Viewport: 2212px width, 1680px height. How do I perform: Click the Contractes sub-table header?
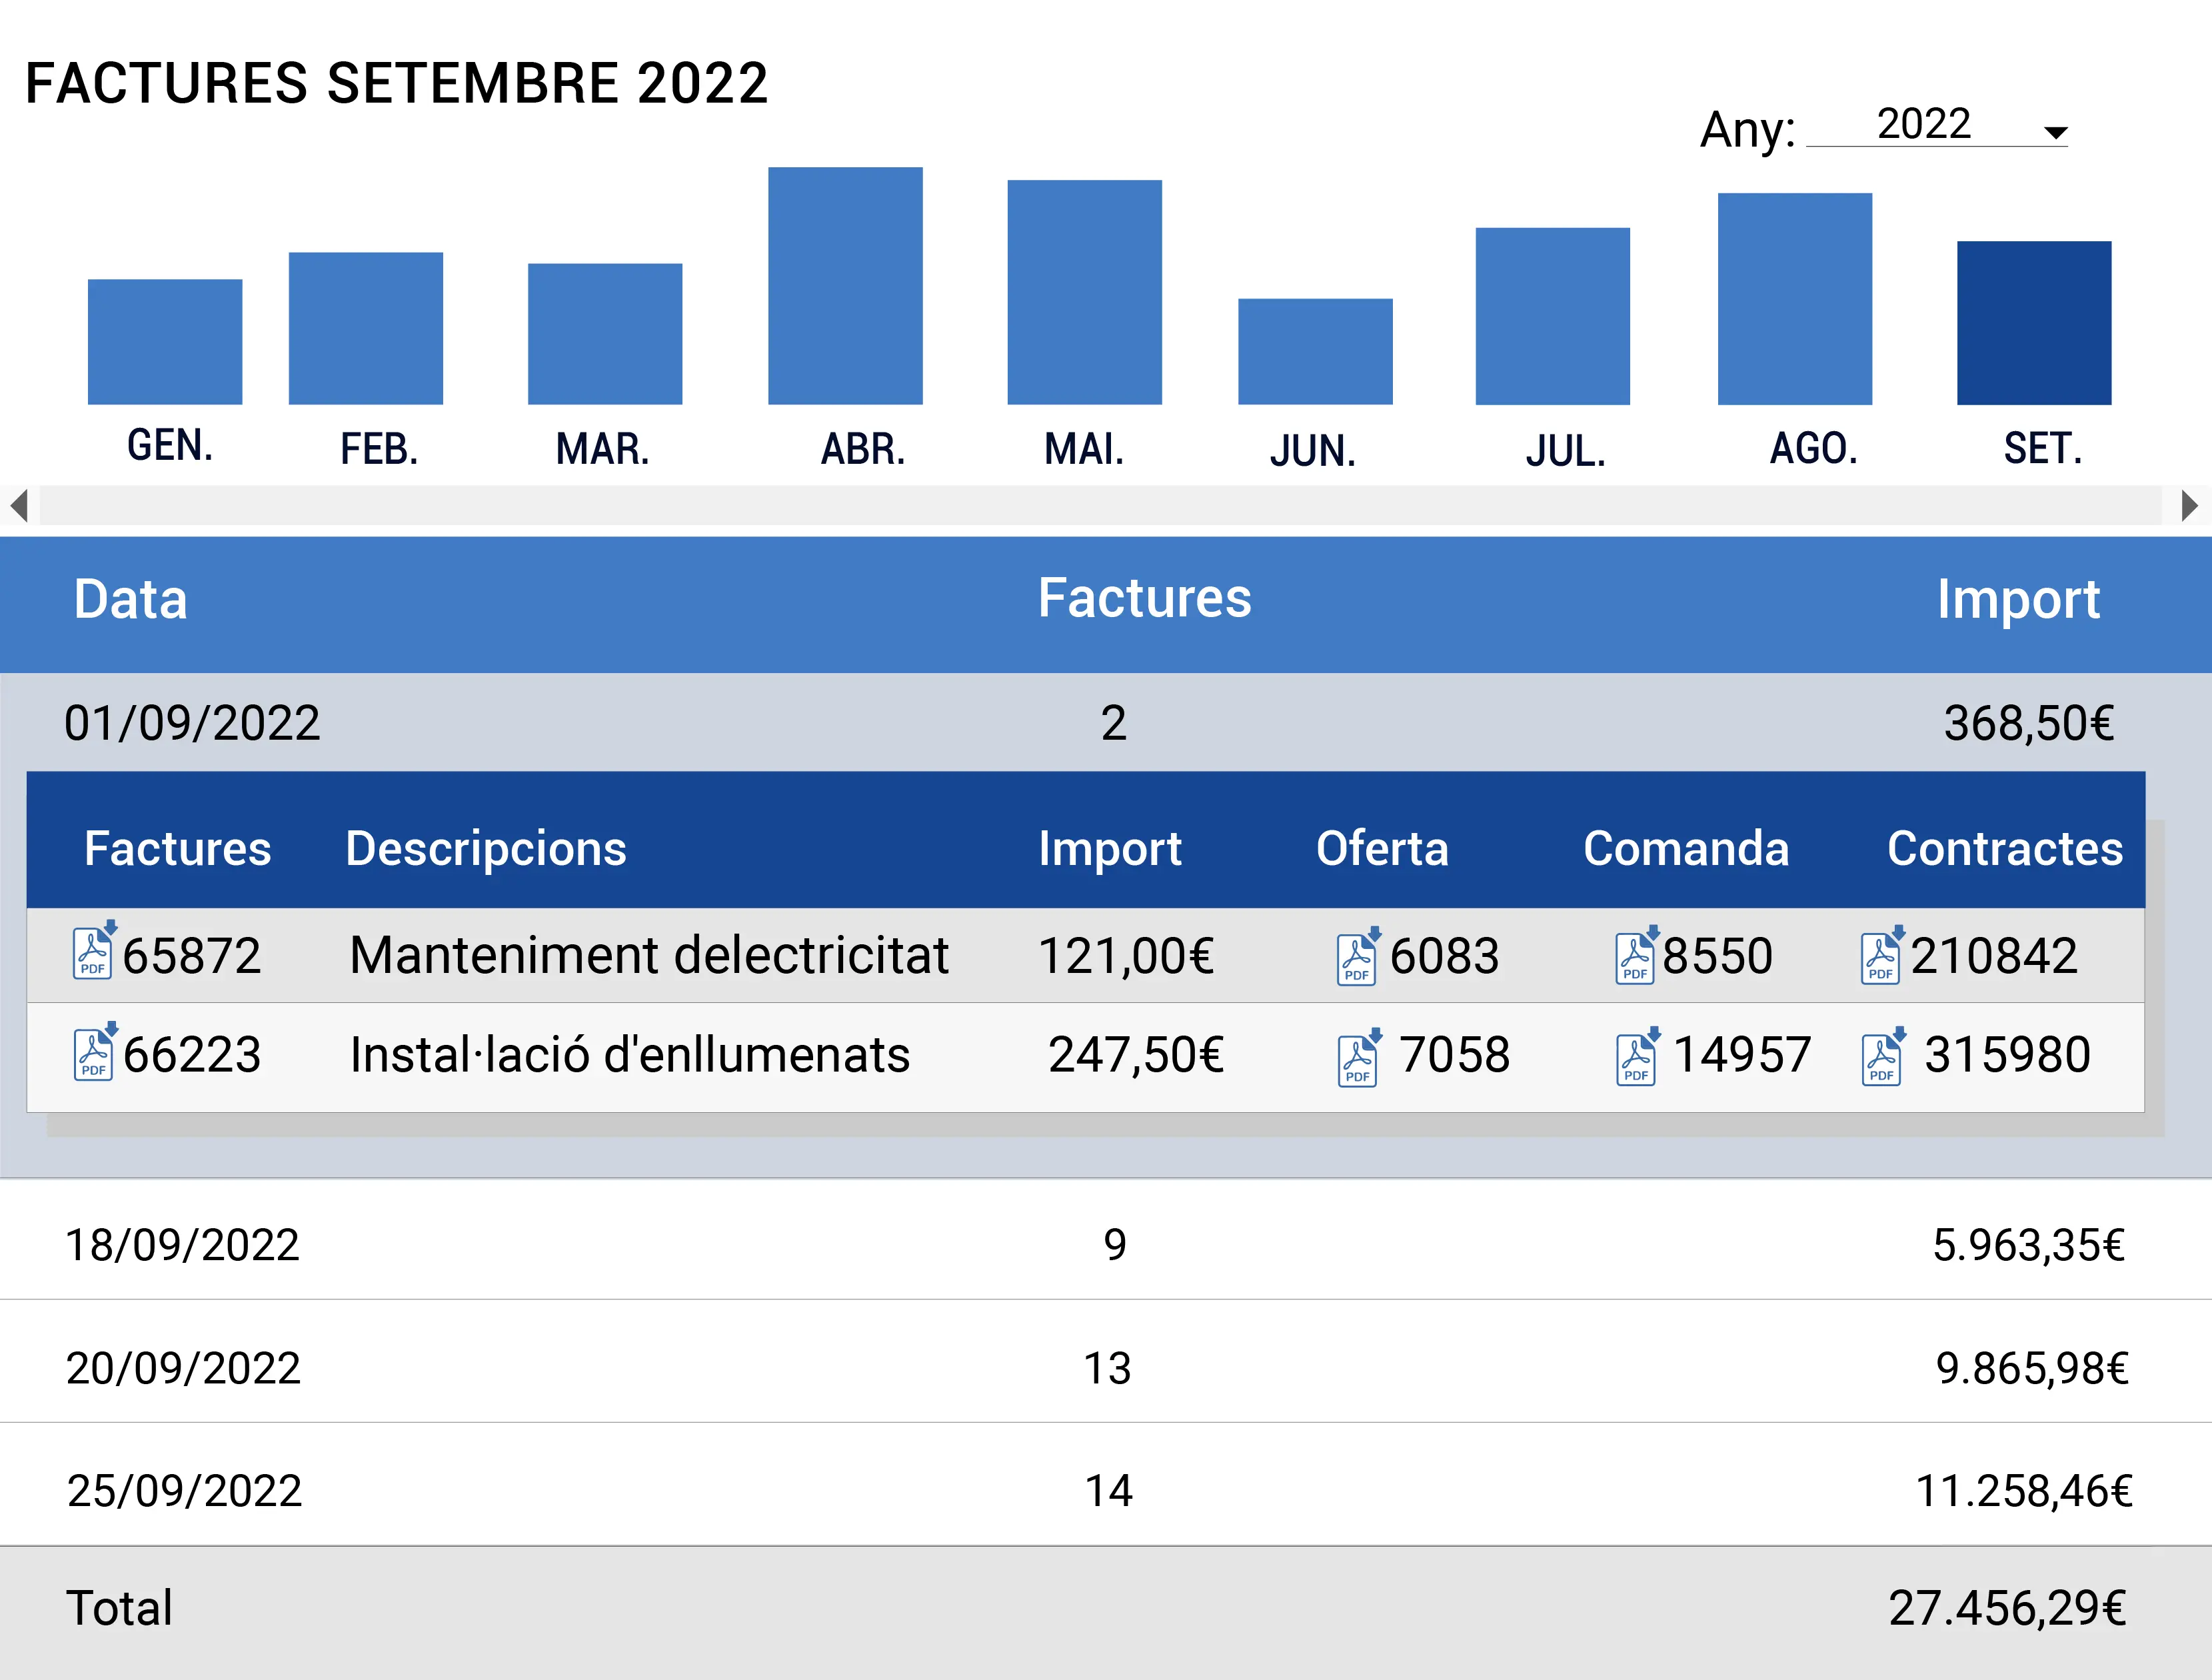click(2005, 848)
